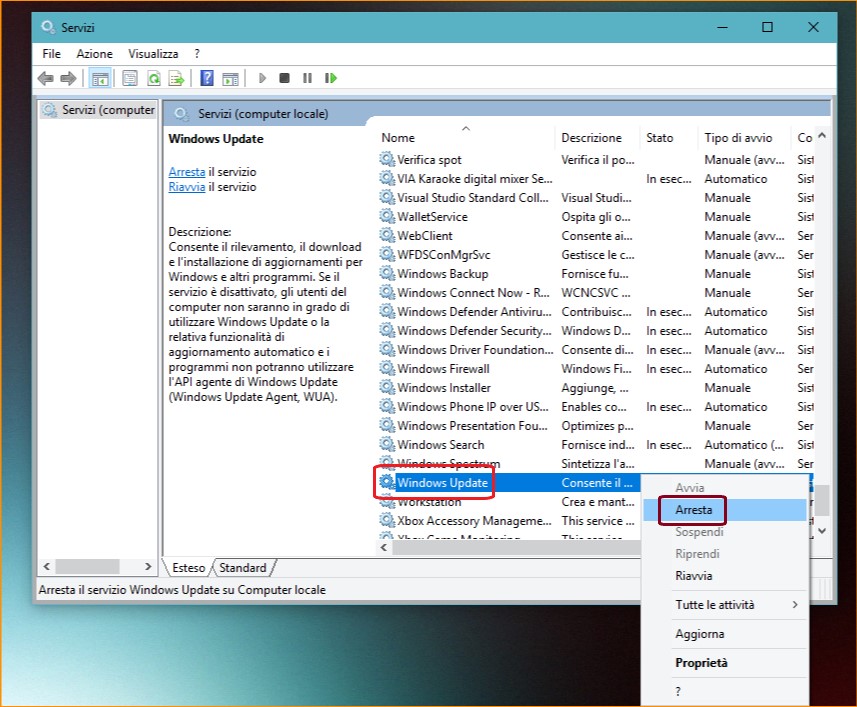Select the Windows Defender Security service row
Image resolution: width=857 pixels, height=707 pixels.
[596, 331]
